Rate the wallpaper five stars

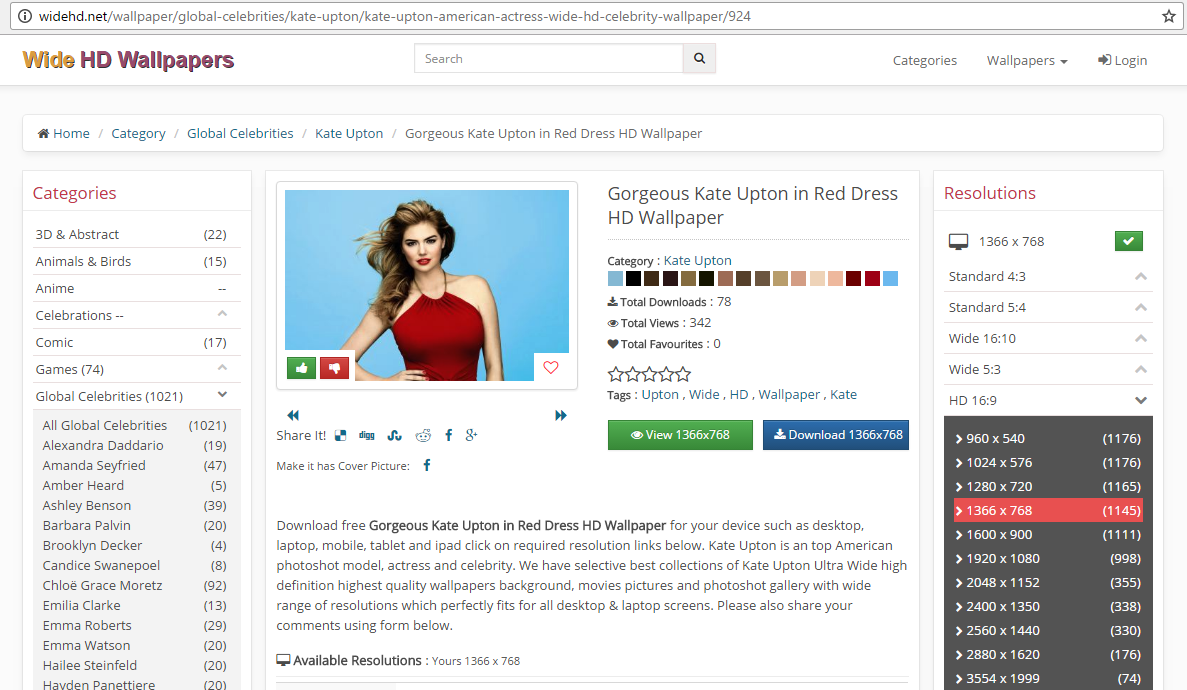(x=682, y=373)
